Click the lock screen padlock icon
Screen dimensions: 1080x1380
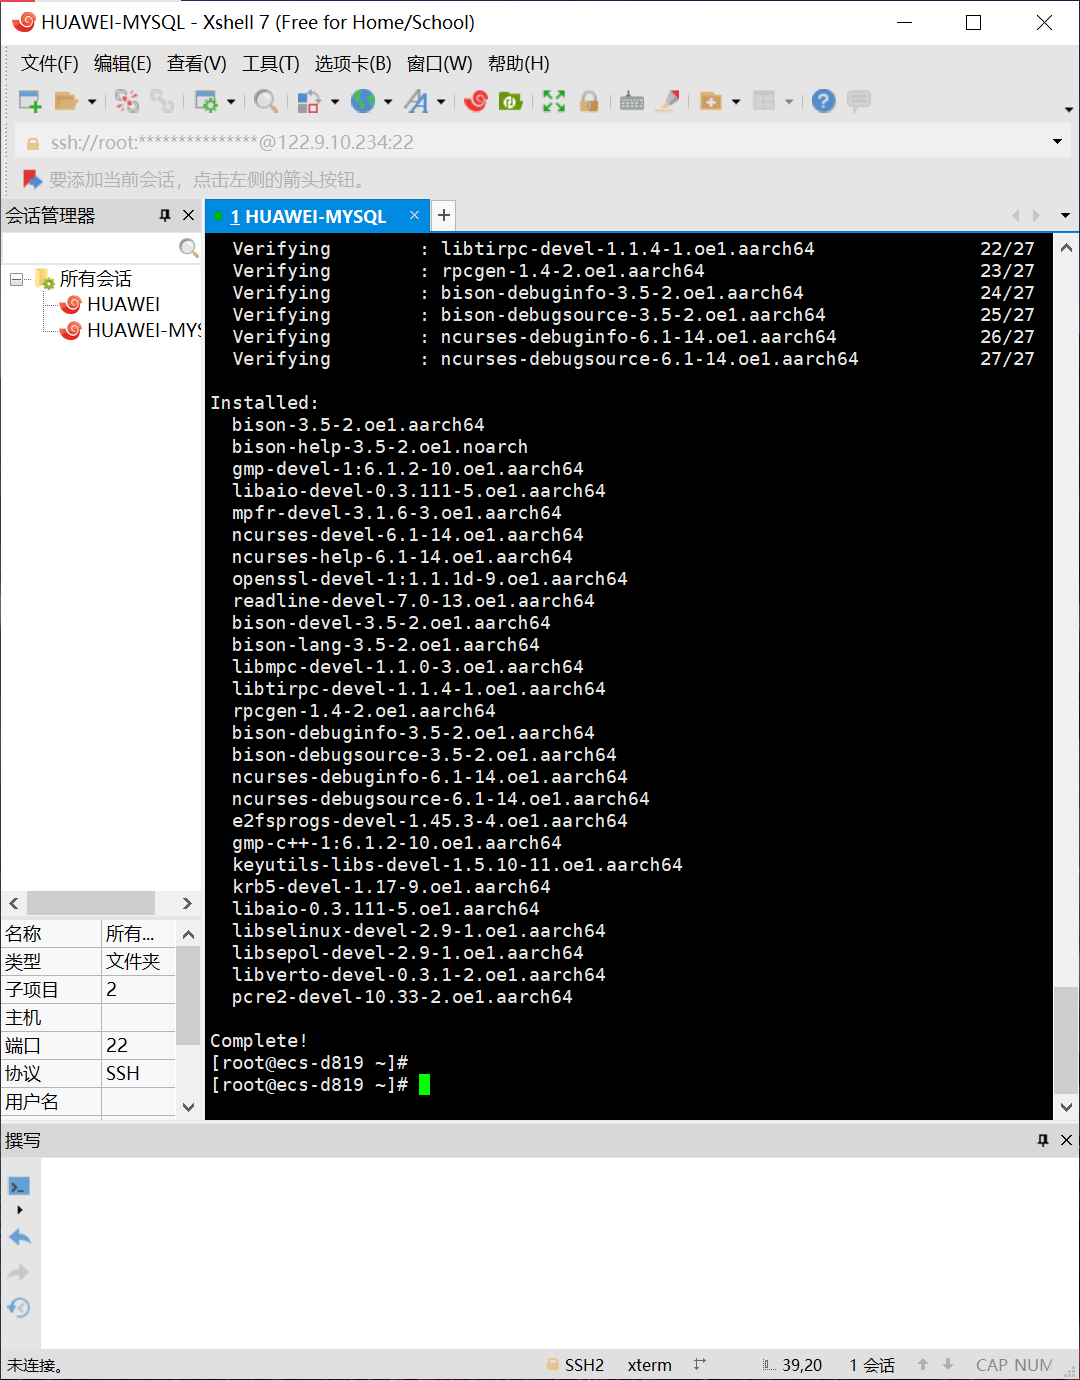point(589,101)
